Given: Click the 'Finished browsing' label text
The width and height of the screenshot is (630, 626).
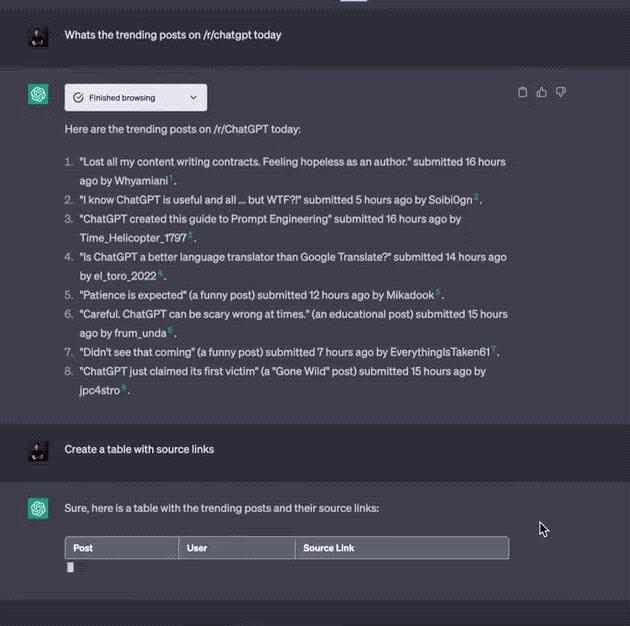Looking at the screenshot, I should tap(122, 98).
